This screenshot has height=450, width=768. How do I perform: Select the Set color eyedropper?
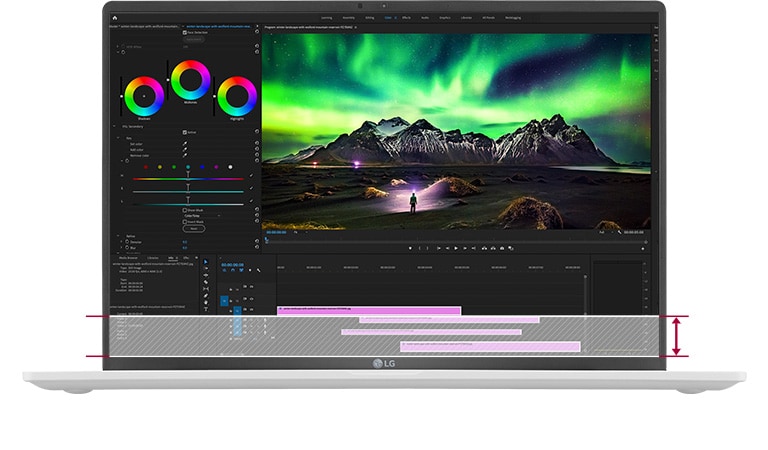coord(183,143)
